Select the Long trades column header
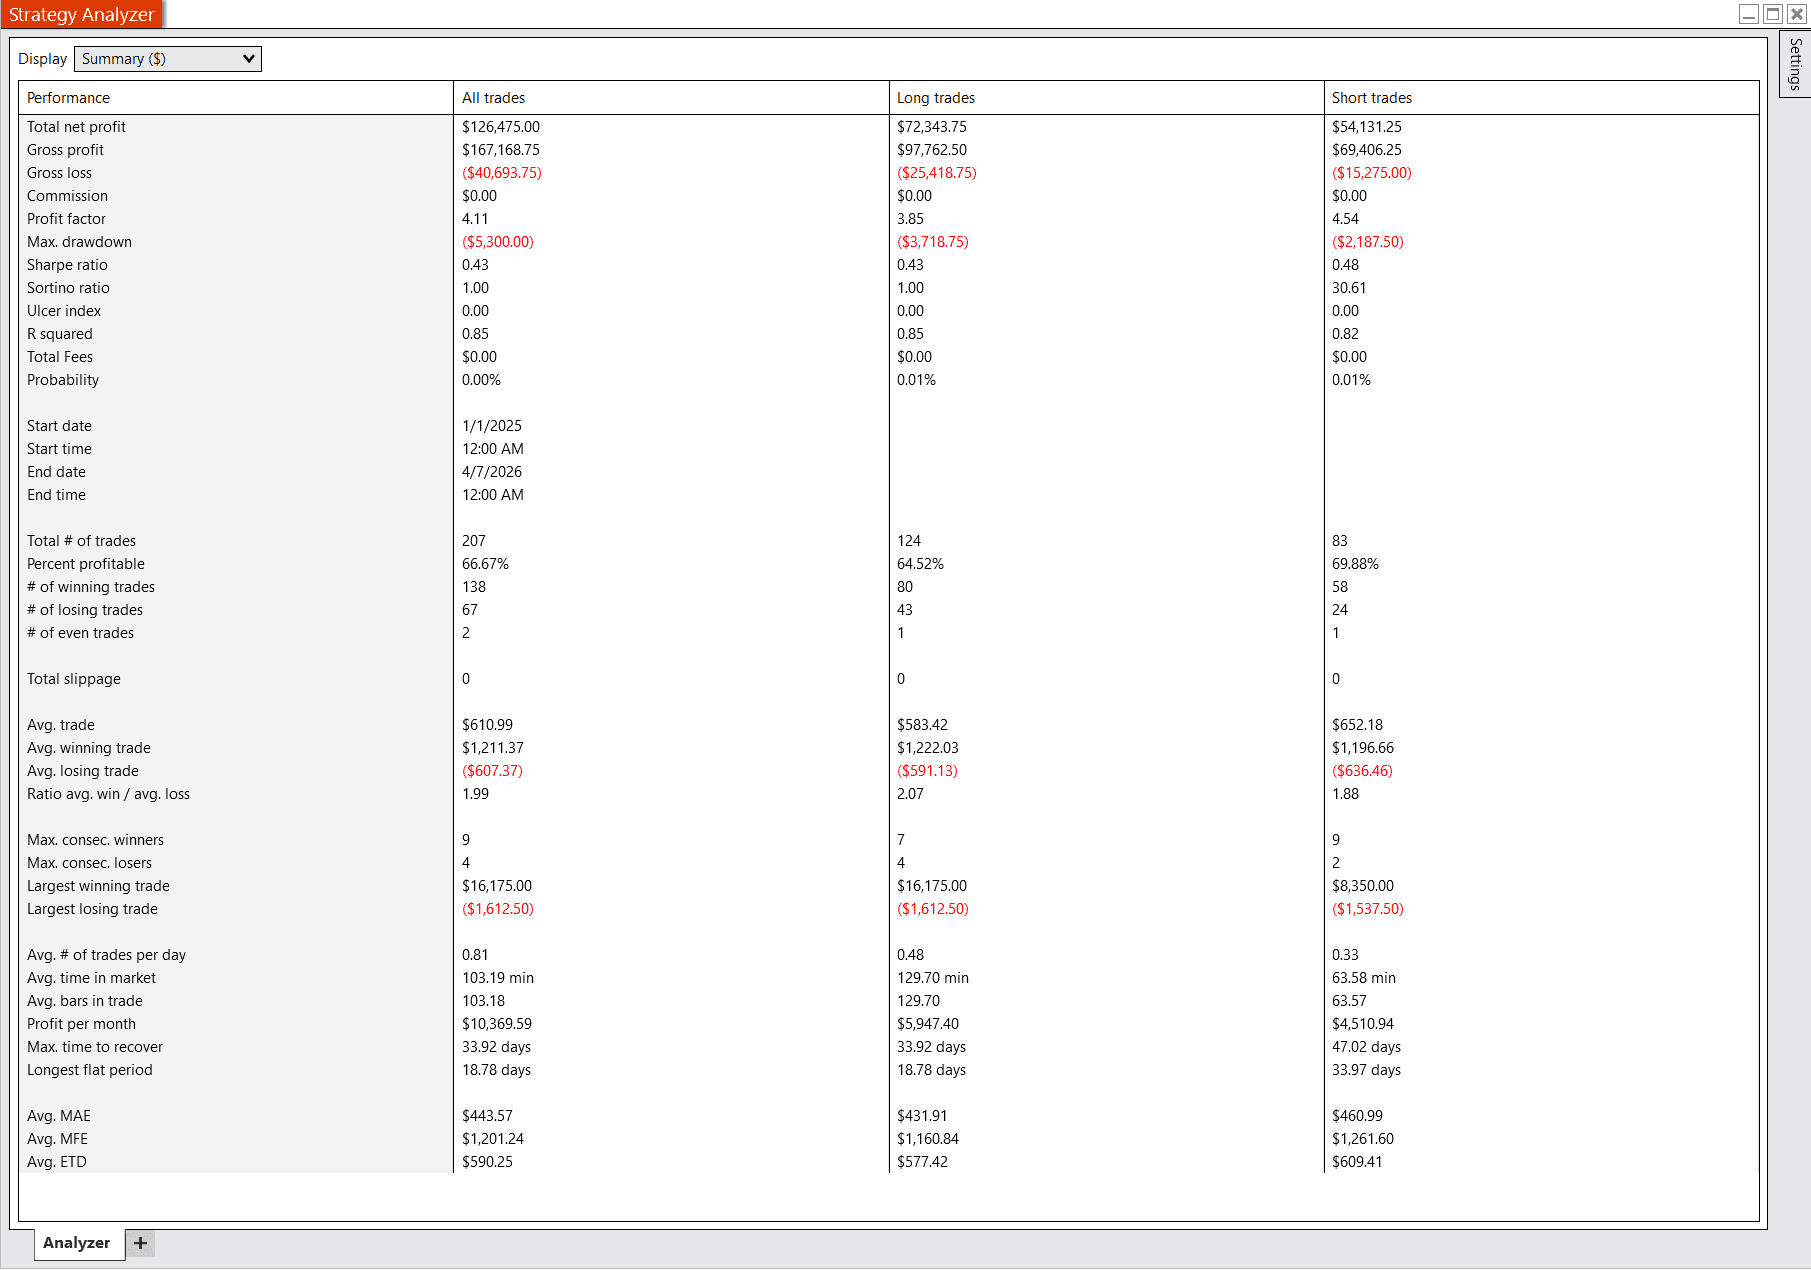 tap(934, 97)
